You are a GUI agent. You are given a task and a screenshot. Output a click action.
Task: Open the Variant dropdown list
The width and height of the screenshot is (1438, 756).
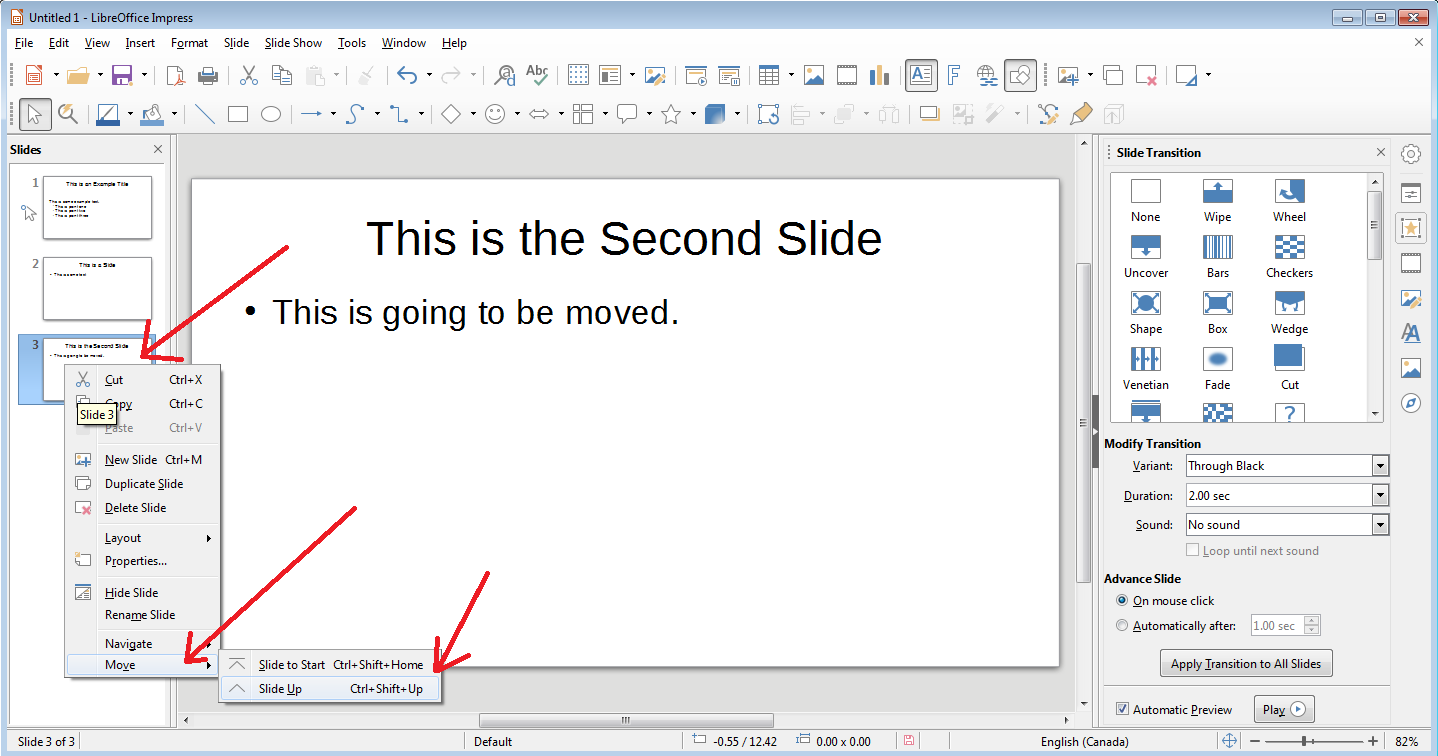pos(1287,466)
